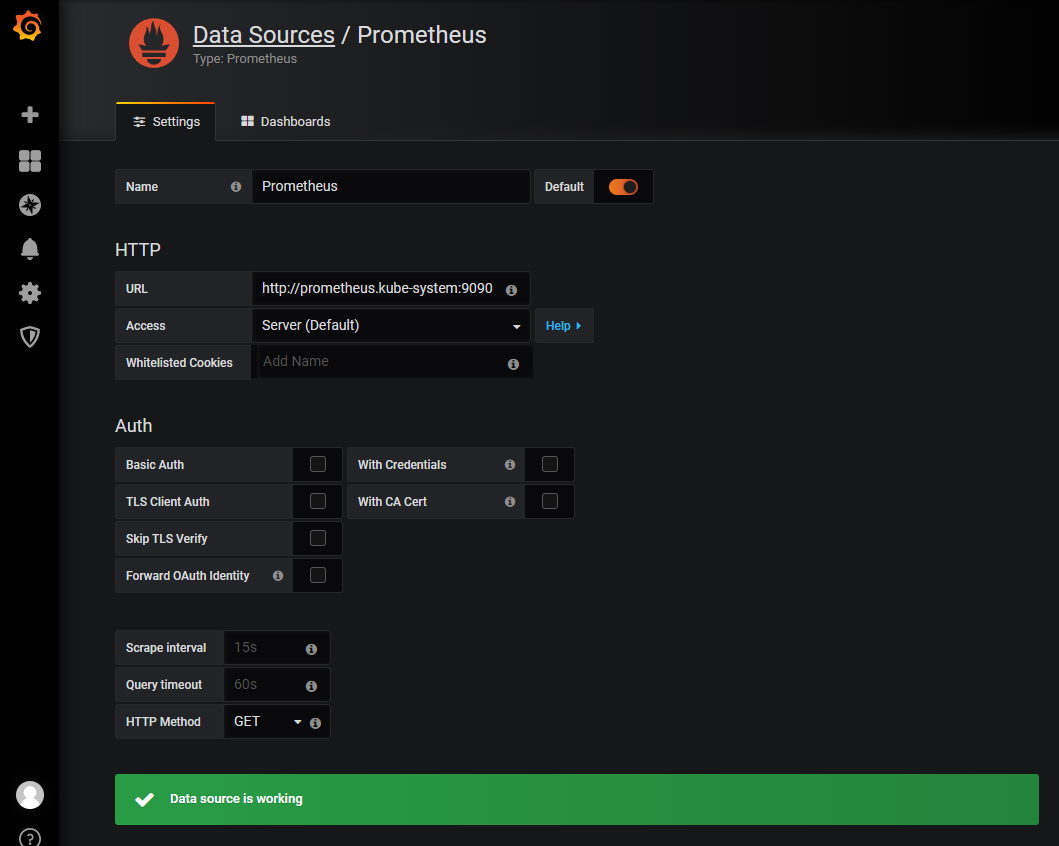The image size is (1059, 846).
Task: Open the Access Server (Default) dropdown
Action: click(390, 325)
